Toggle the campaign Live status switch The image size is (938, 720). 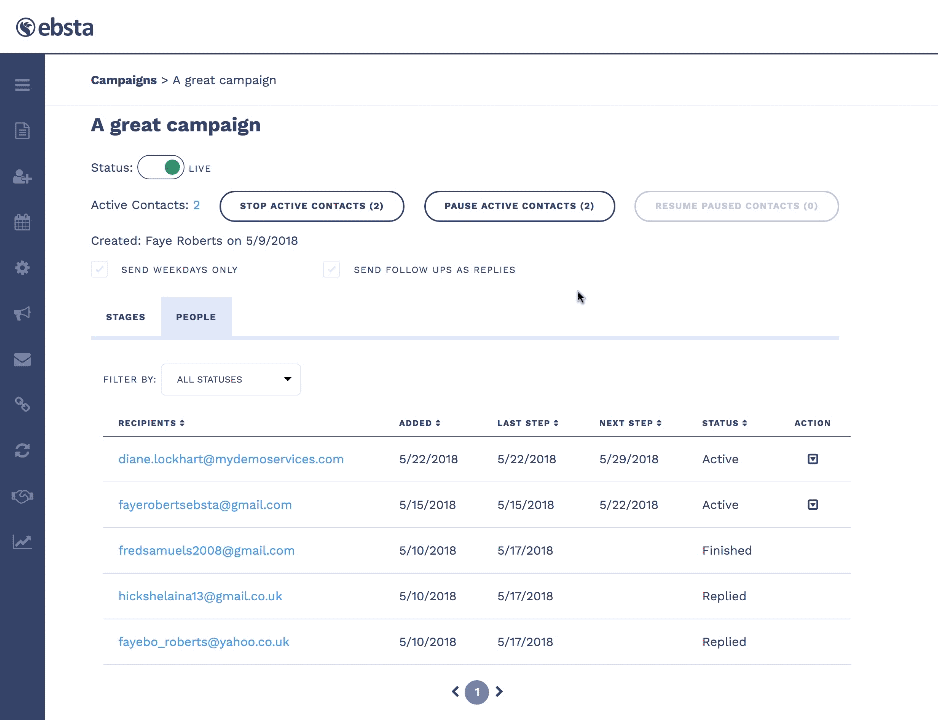(161, 168)
